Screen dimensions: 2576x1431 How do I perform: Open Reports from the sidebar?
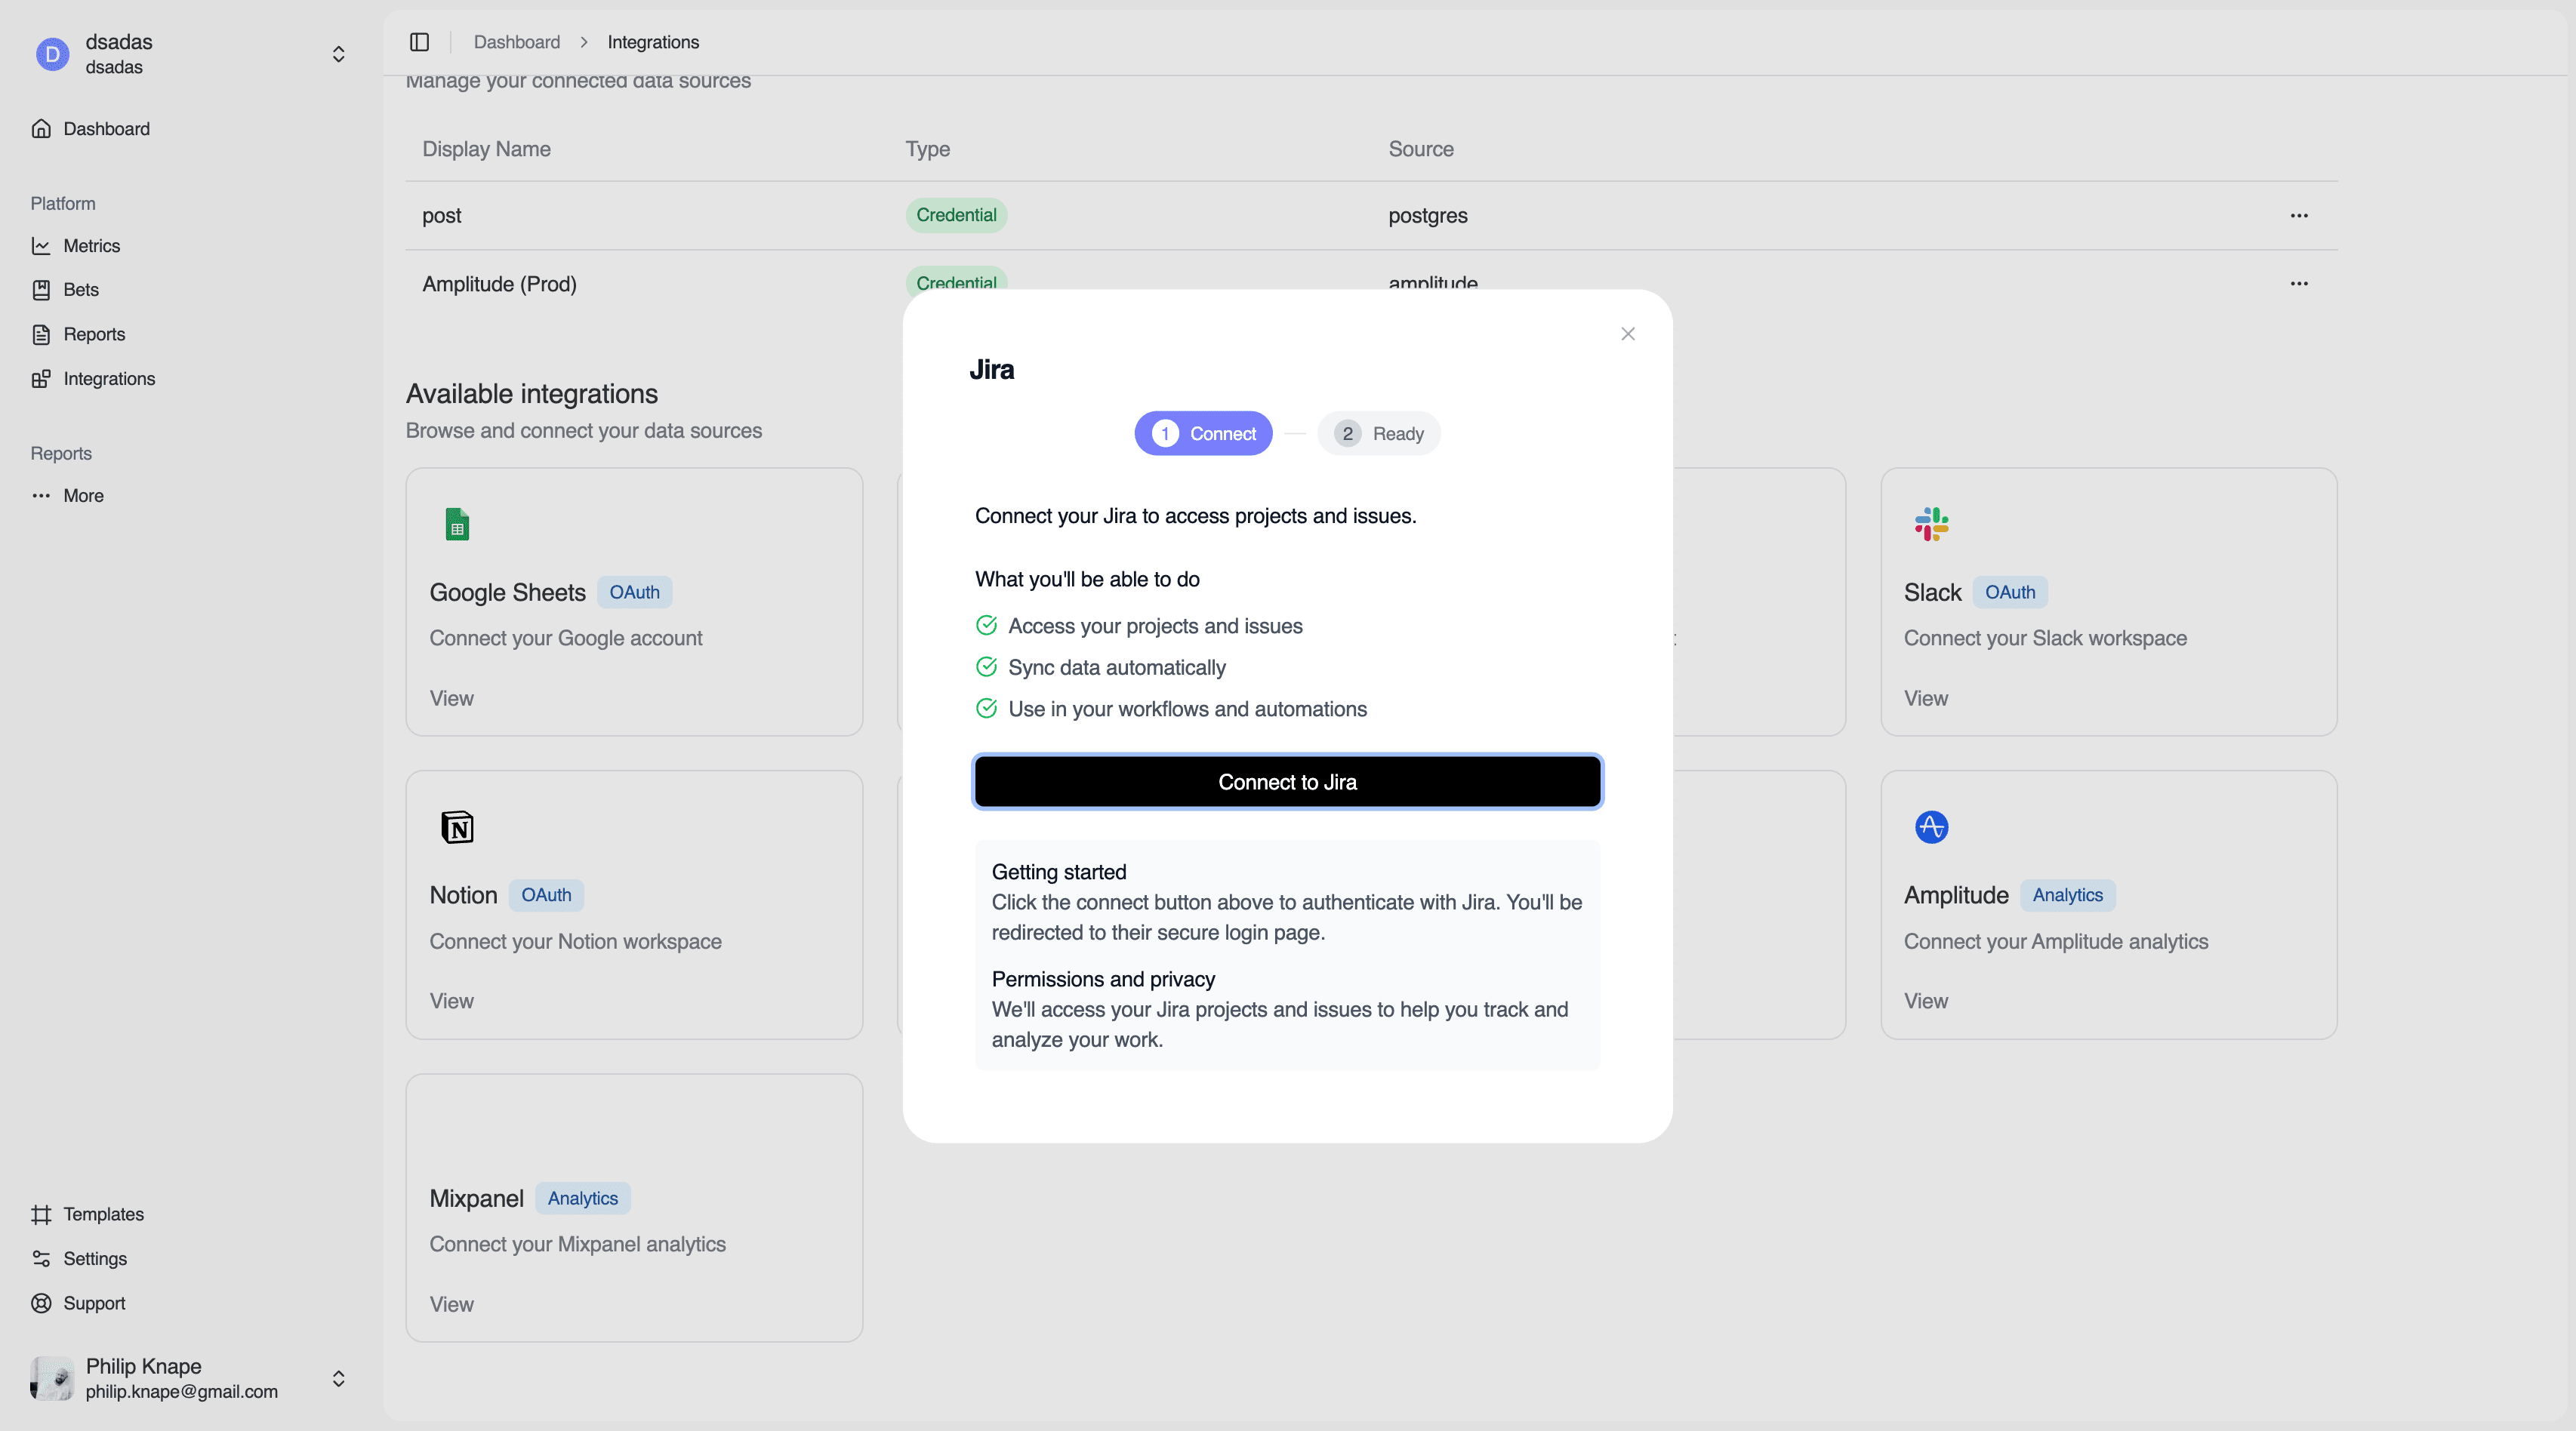[x=94, y=333]
